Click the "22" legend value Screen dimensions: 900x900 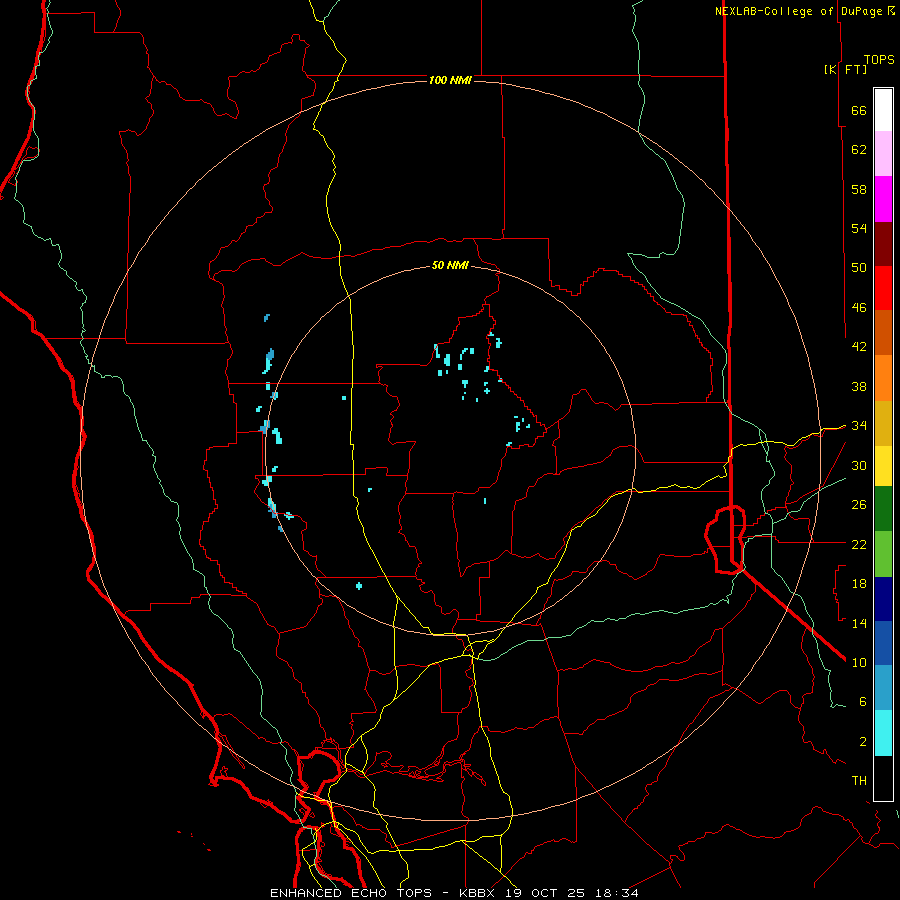point(859,544)
